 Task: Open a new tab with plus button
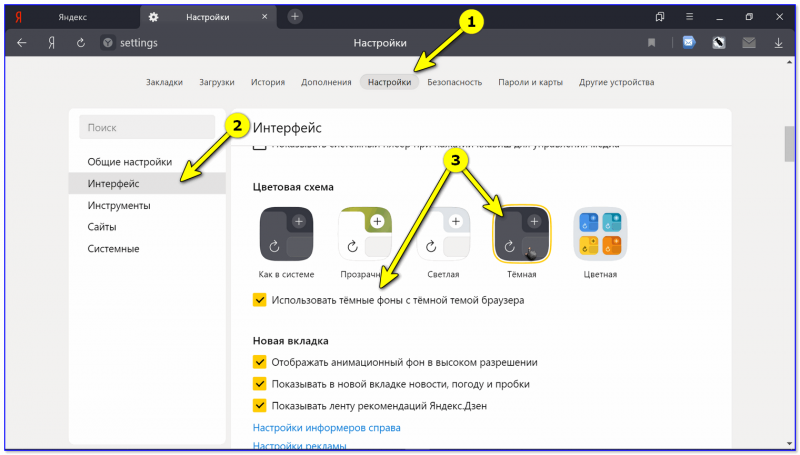294,17
